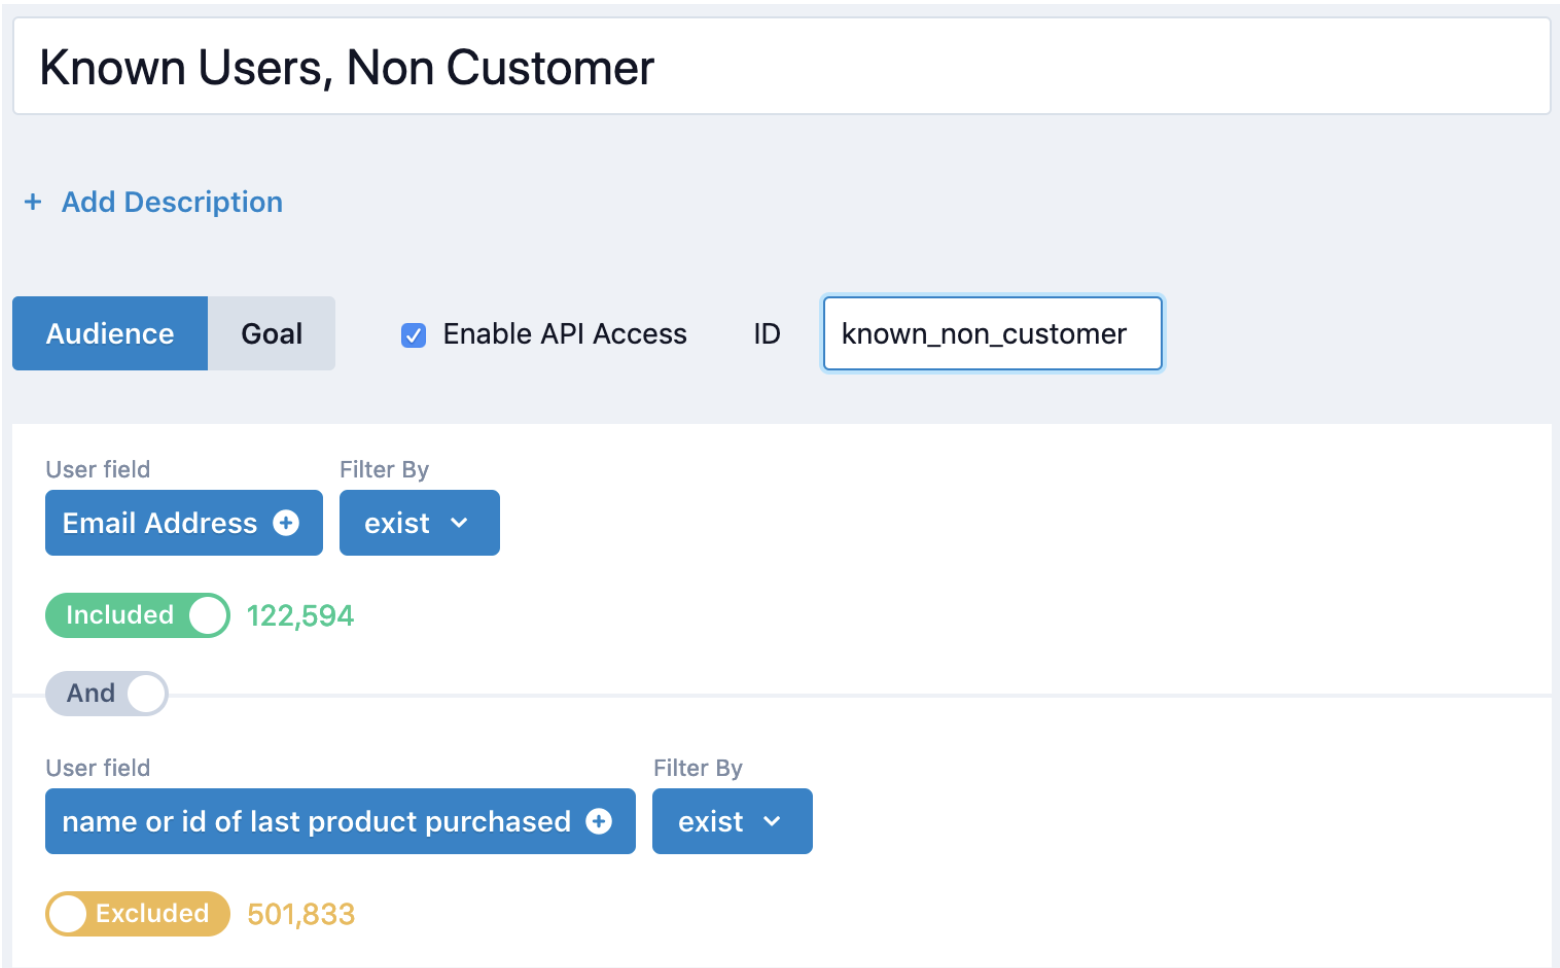Click the Add Description link

172,202
